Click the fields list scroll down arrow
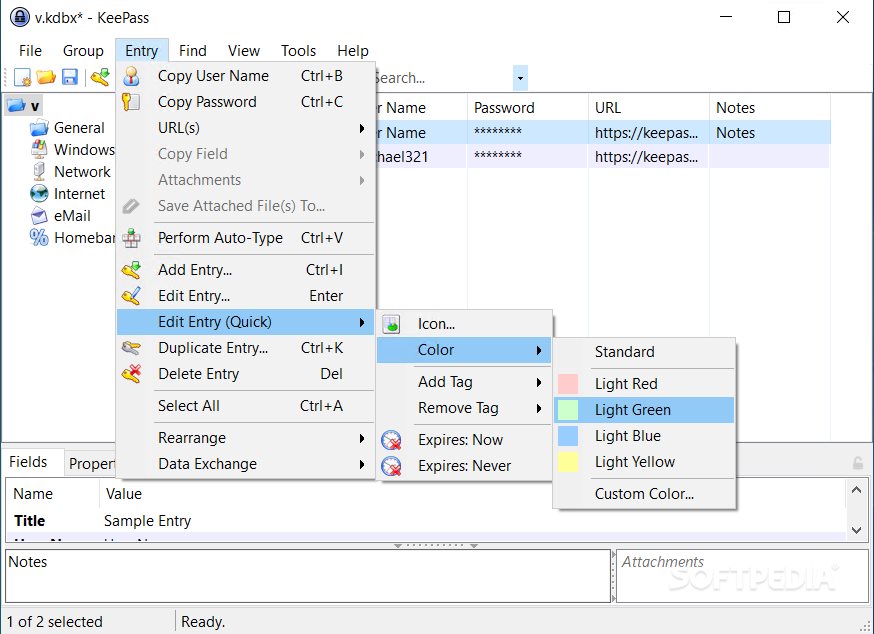Screen dimensions: 874x634 coord(857,530)
